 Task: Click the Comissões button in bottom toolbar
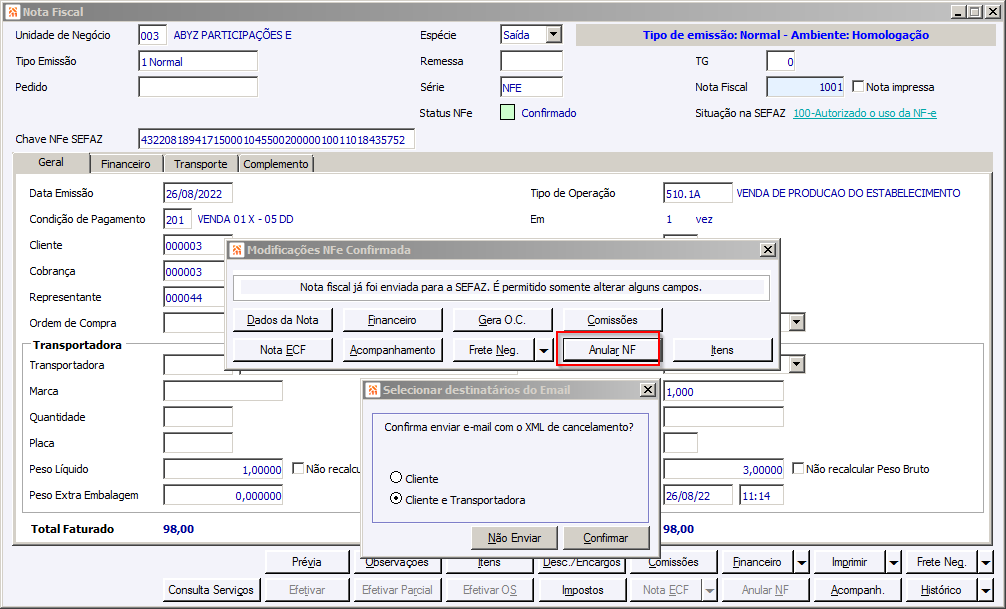click(673, 562)
